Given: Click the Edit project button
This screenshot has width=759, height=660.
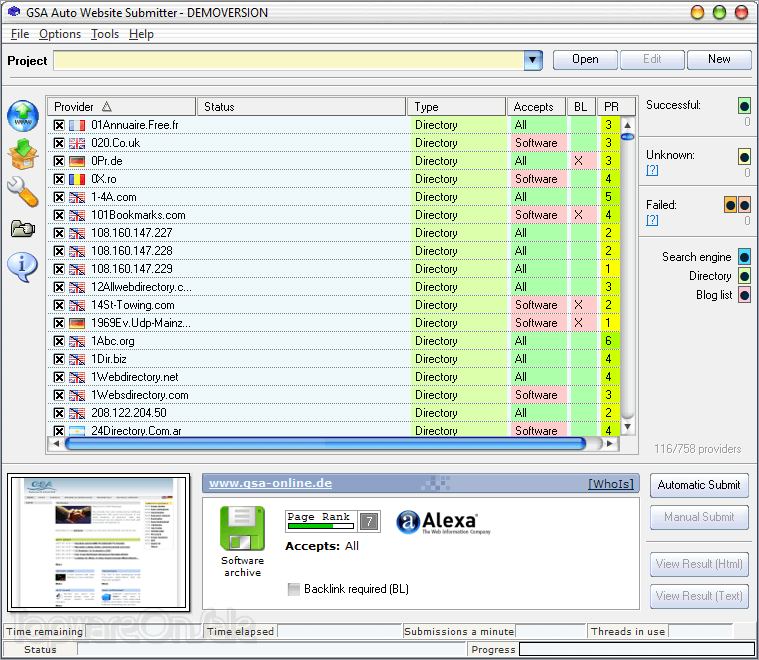Looking at the screenshot, I should point(652,60).
